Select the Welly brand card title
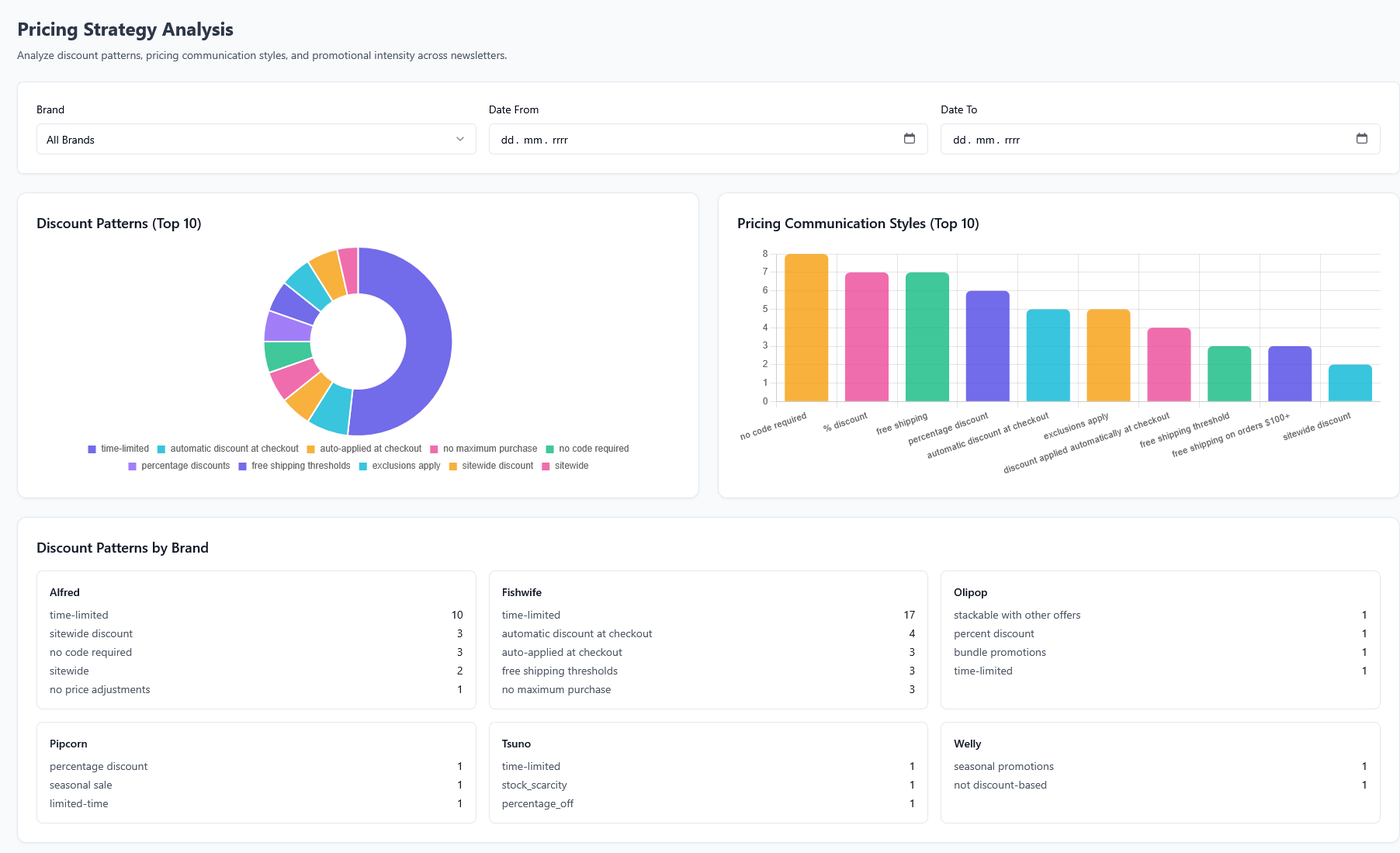Viewport: 1400px width, 853px height. click(967, 744)
